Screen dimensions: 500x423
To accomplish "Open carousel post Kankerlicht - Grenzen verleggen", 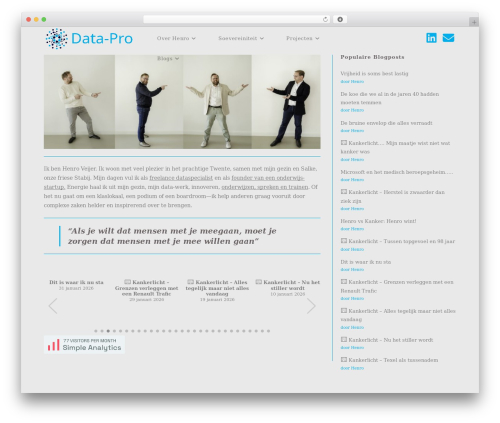I will pyautogui.click(x=147, y=288).
